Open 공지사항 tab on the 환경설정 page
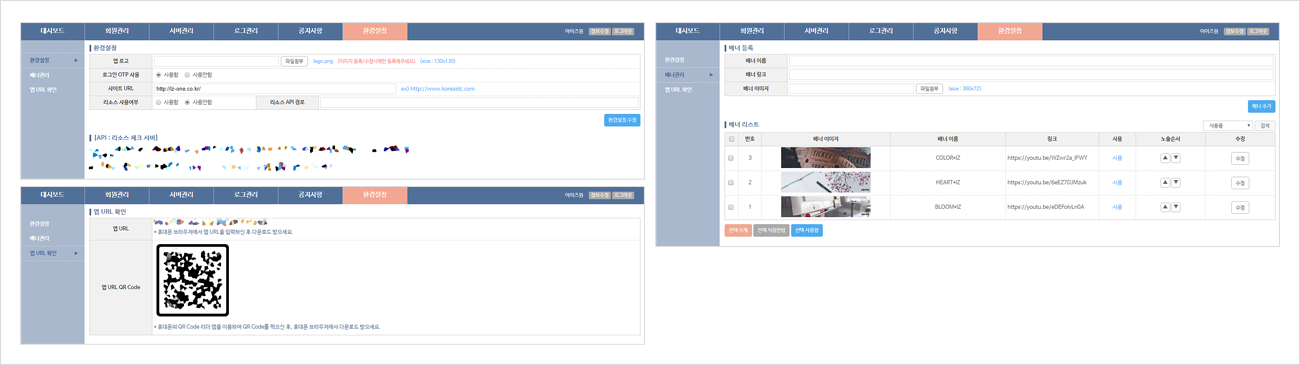Image resolution: width=1300 pixels, height=365 pixels. tap(310, 31)
